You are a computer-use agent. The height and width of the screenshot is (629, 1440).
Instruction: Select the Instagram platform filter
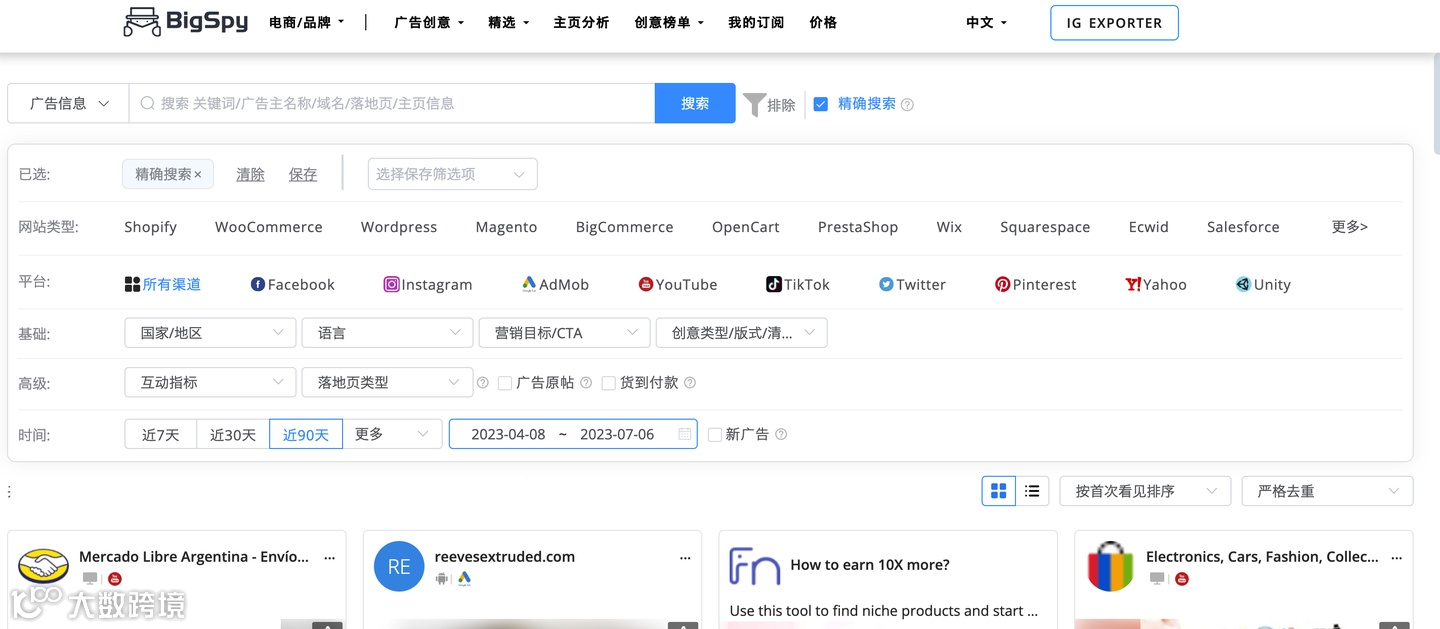pyautogui.click(x=428, y=284)
